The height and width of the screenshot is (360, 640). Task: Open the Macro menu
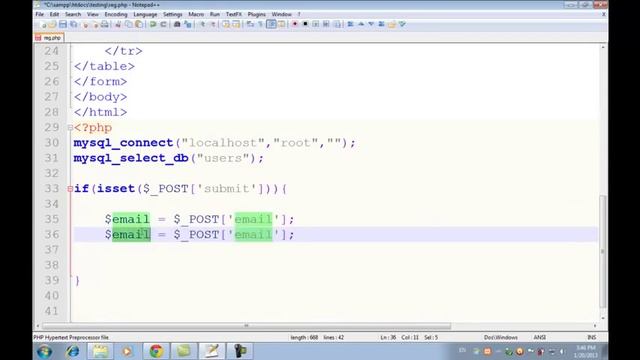[196, 14]
